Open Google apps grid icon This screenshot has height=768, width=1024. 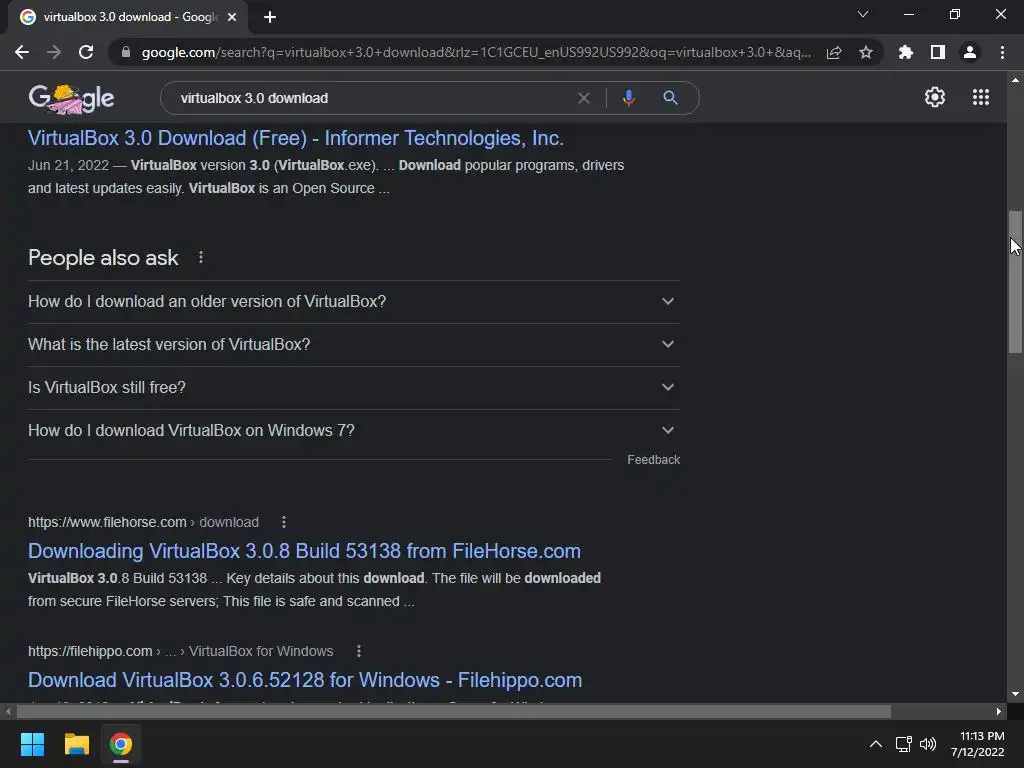tap(981, 97)
